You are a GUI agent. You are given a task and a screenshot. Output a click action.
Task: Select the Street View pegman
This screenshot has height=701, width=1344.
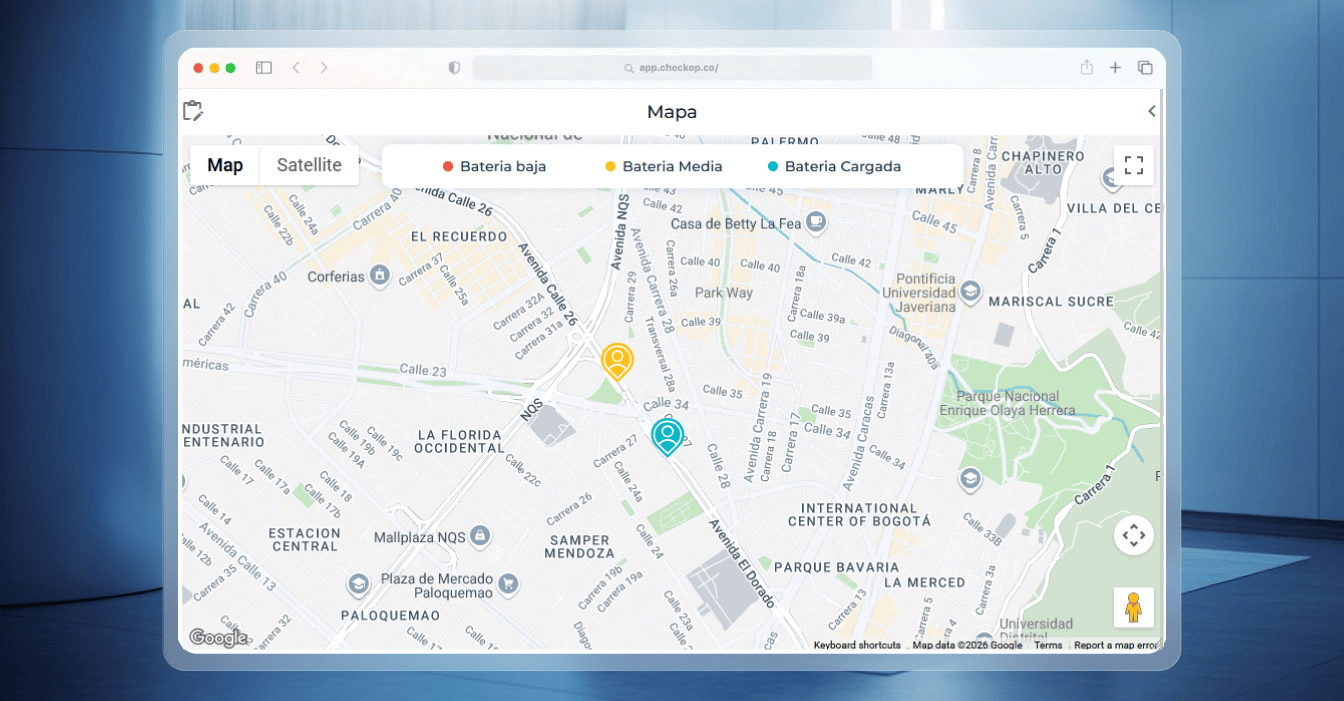tap(1134, 607)
